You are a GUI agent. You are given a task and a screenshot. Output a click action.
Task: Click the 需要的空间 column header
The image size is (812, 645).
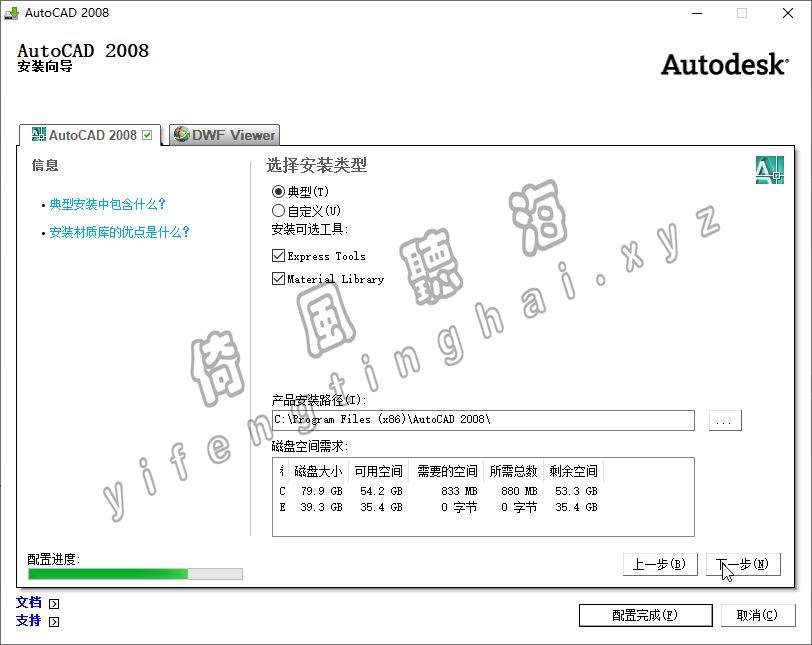tap(446, 471)
